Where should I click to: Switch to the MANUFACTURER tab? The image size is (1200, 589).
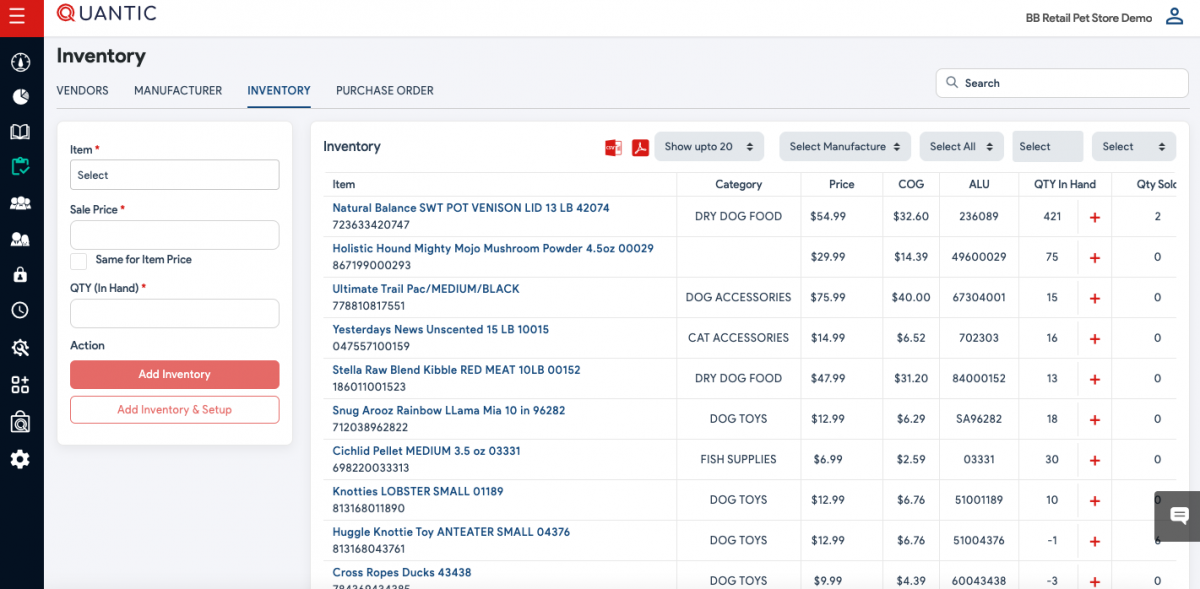click(x=178, y=90)
